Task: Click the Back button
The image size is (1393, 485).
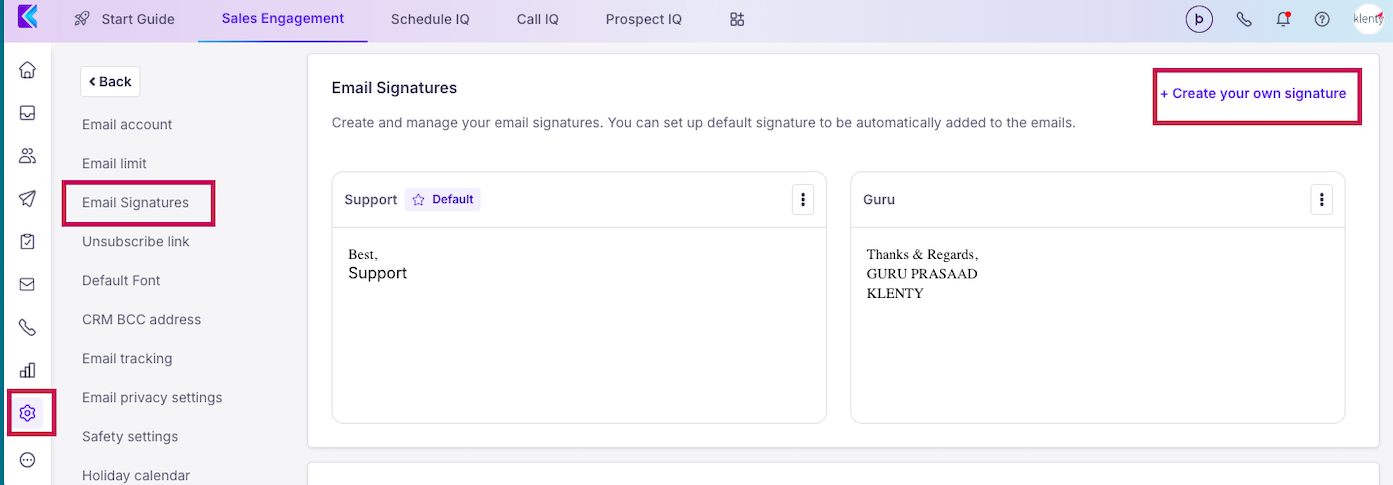Action: tap(110, 81)
